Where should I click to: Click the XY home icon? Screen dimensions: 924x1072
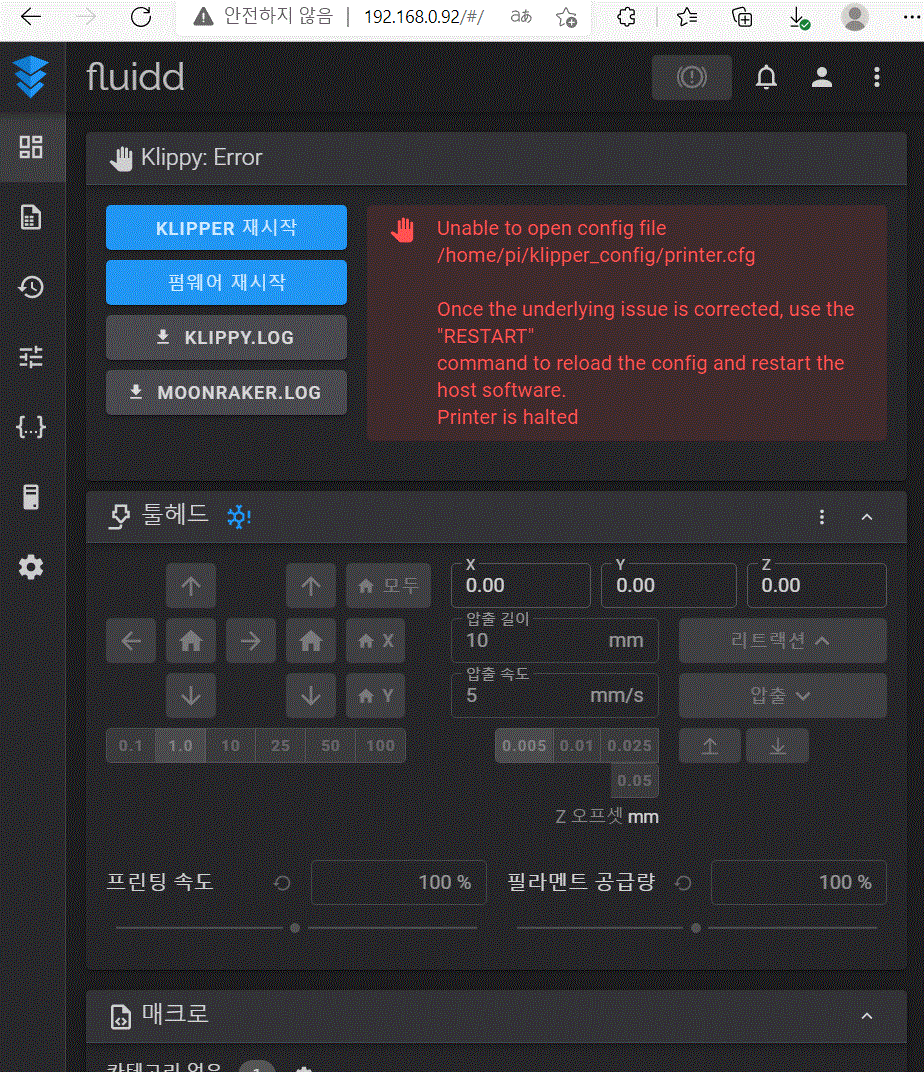click(x=191, y=641)
